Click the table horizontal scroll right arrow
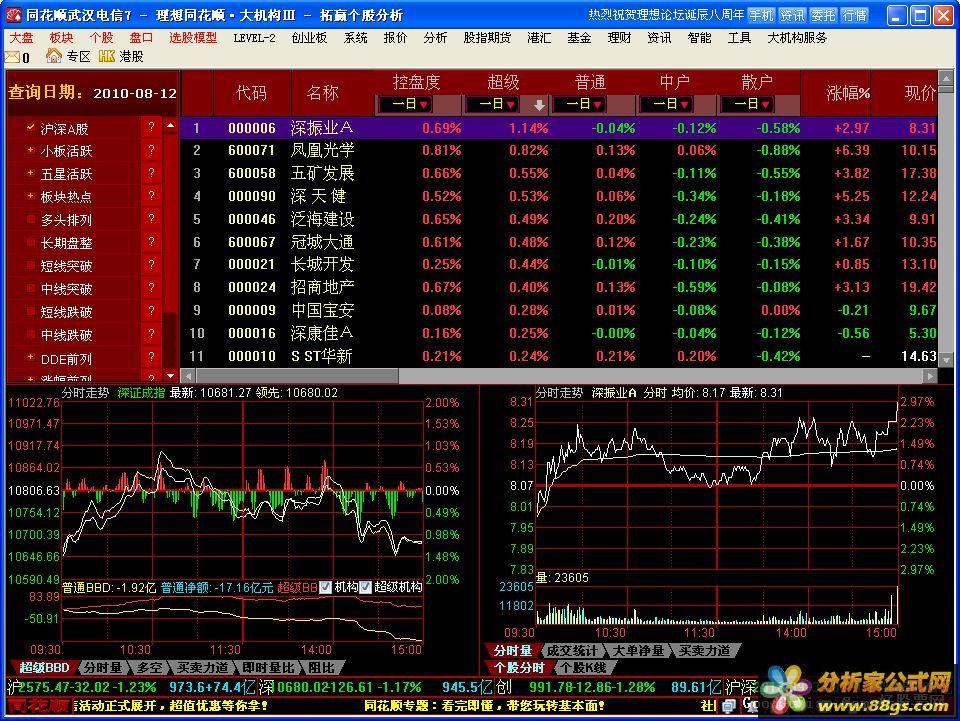Viewport: 960px width, 721px height. pyautogui.click(x=931, y=376)
